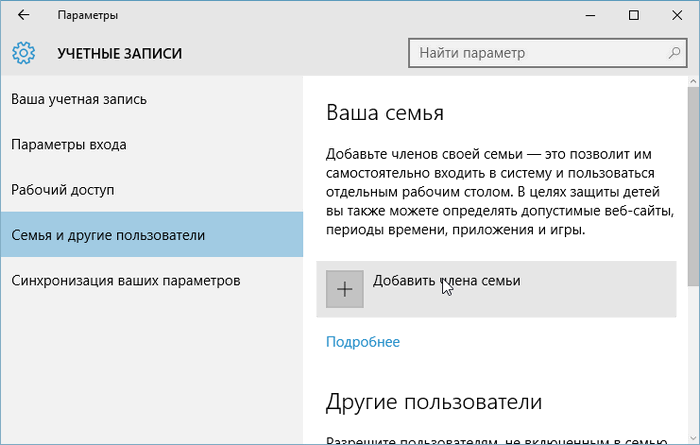This screenshot has height=445, width=700.
Task: Click the 'Другие пользователи' heading
Action: 434,402
